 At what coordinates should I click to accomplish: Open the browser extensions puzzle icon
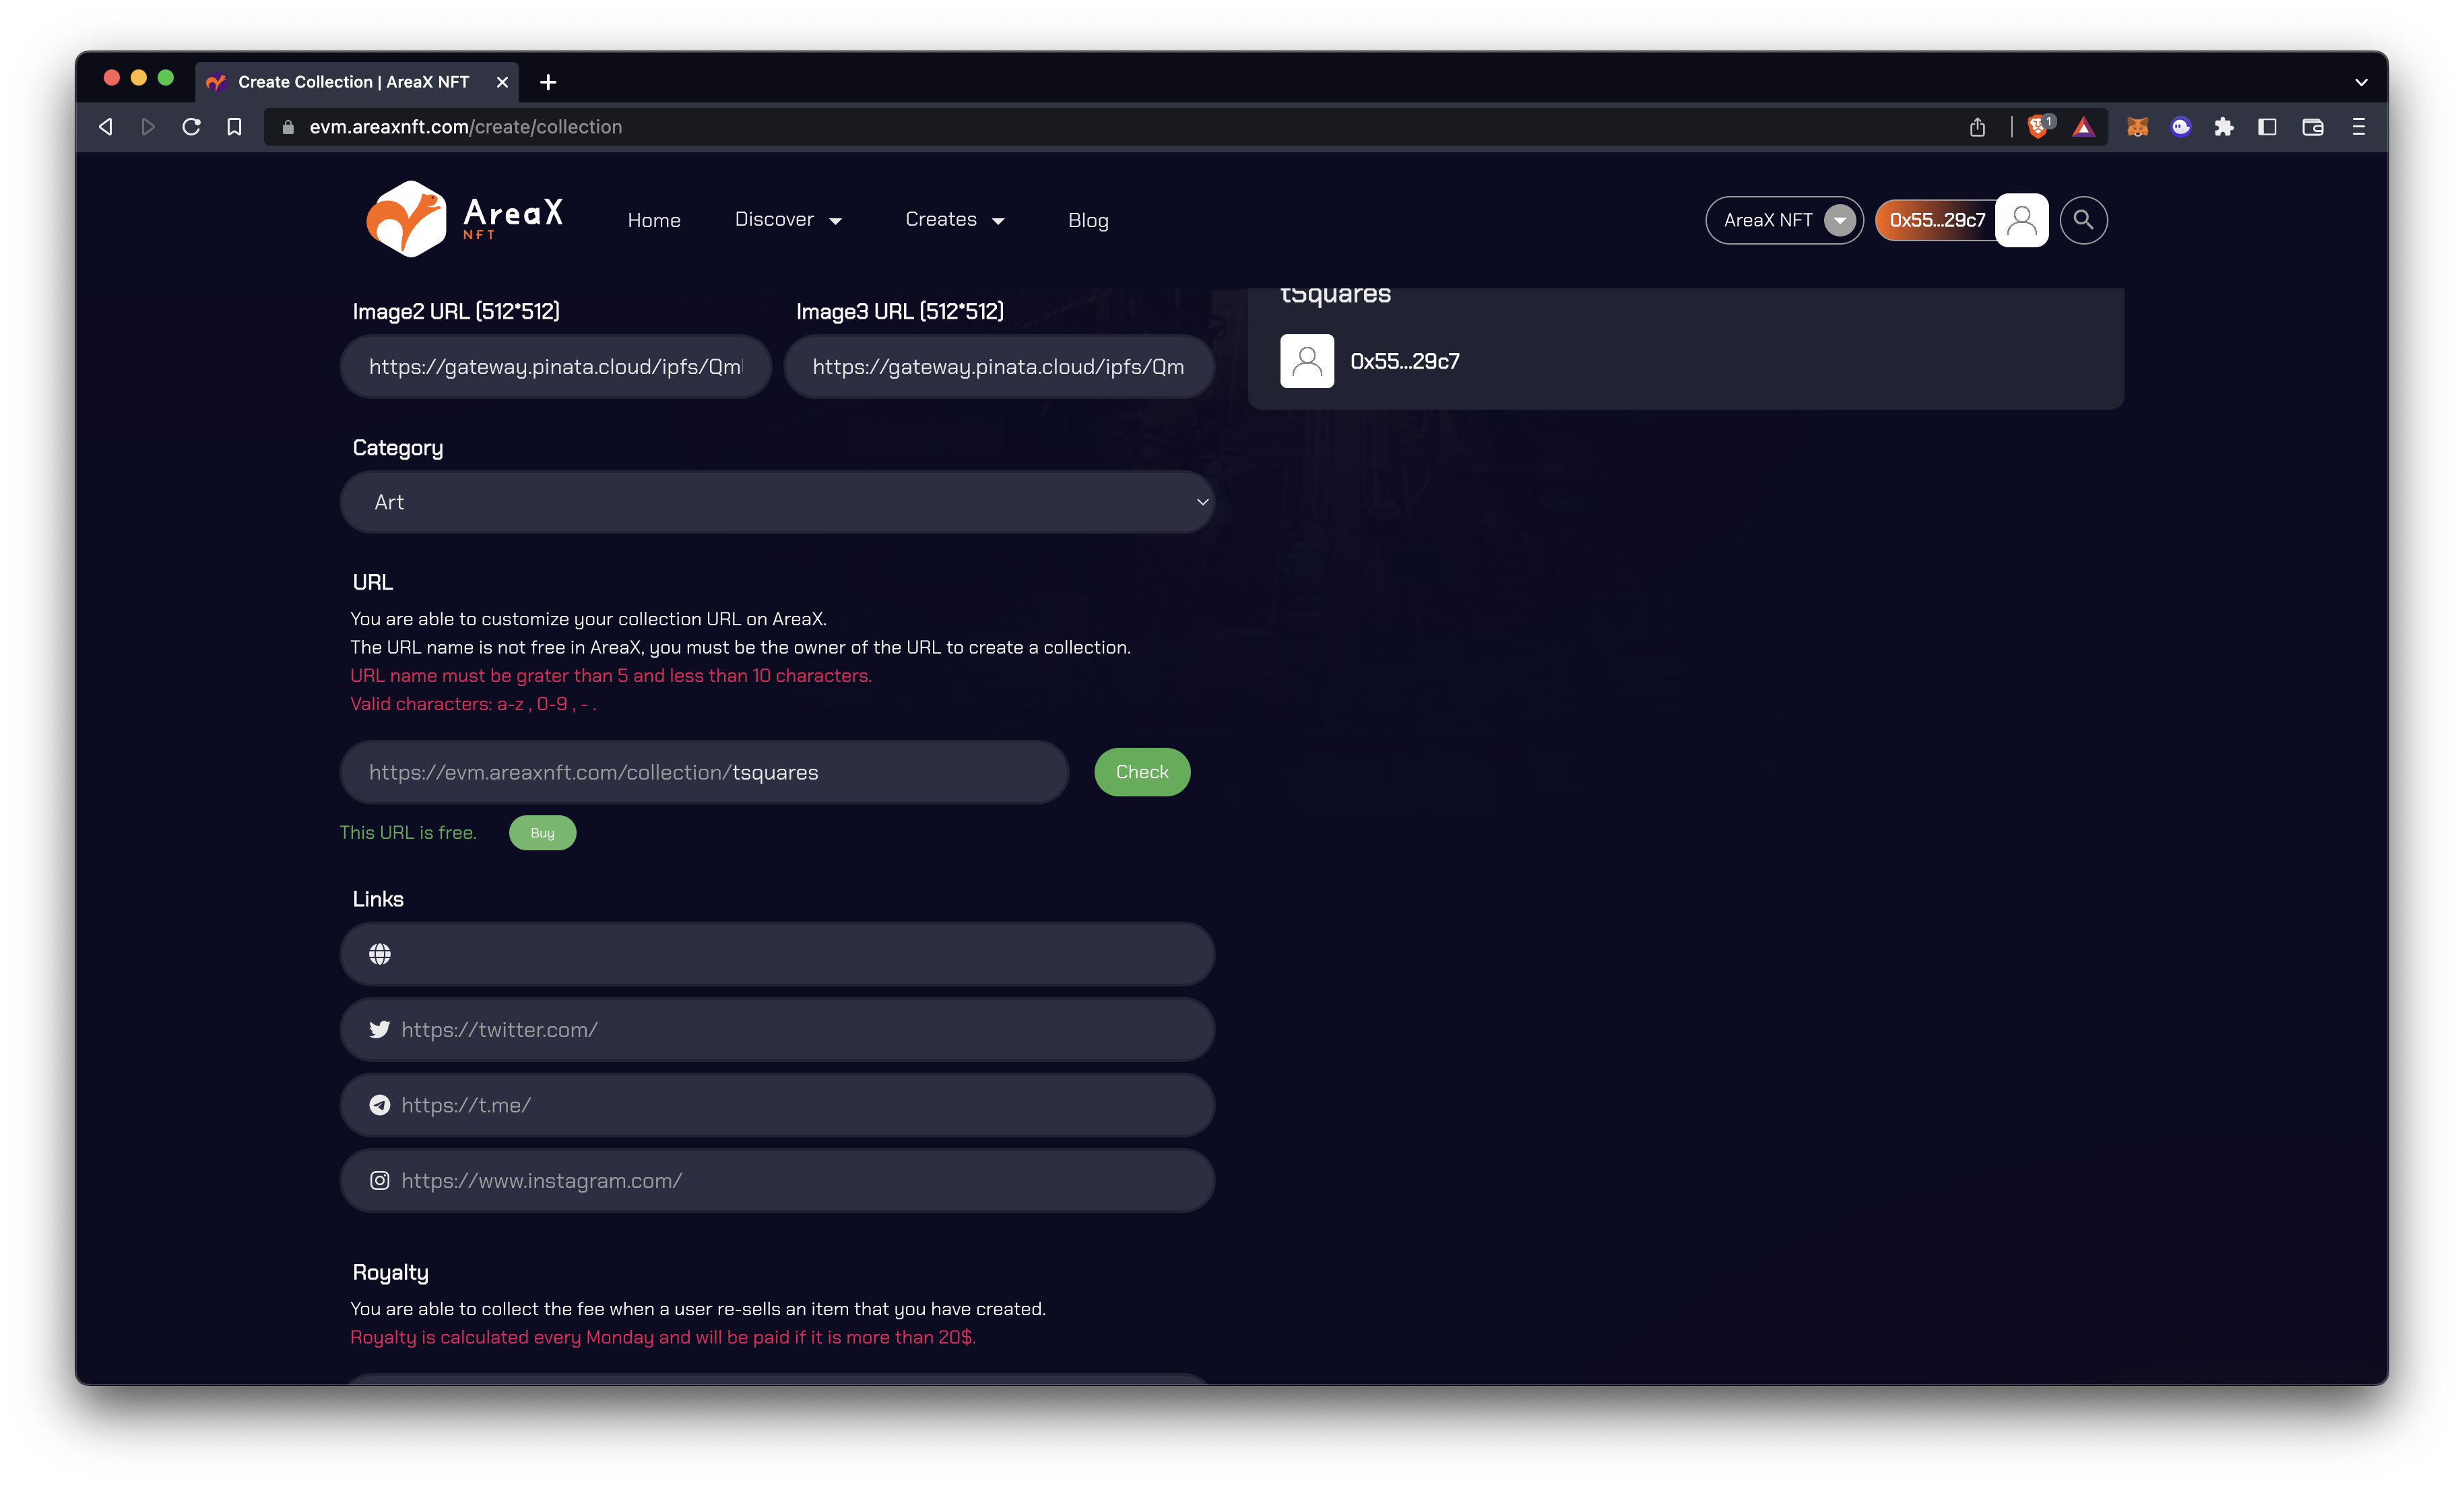click(x=2224, y=127)
